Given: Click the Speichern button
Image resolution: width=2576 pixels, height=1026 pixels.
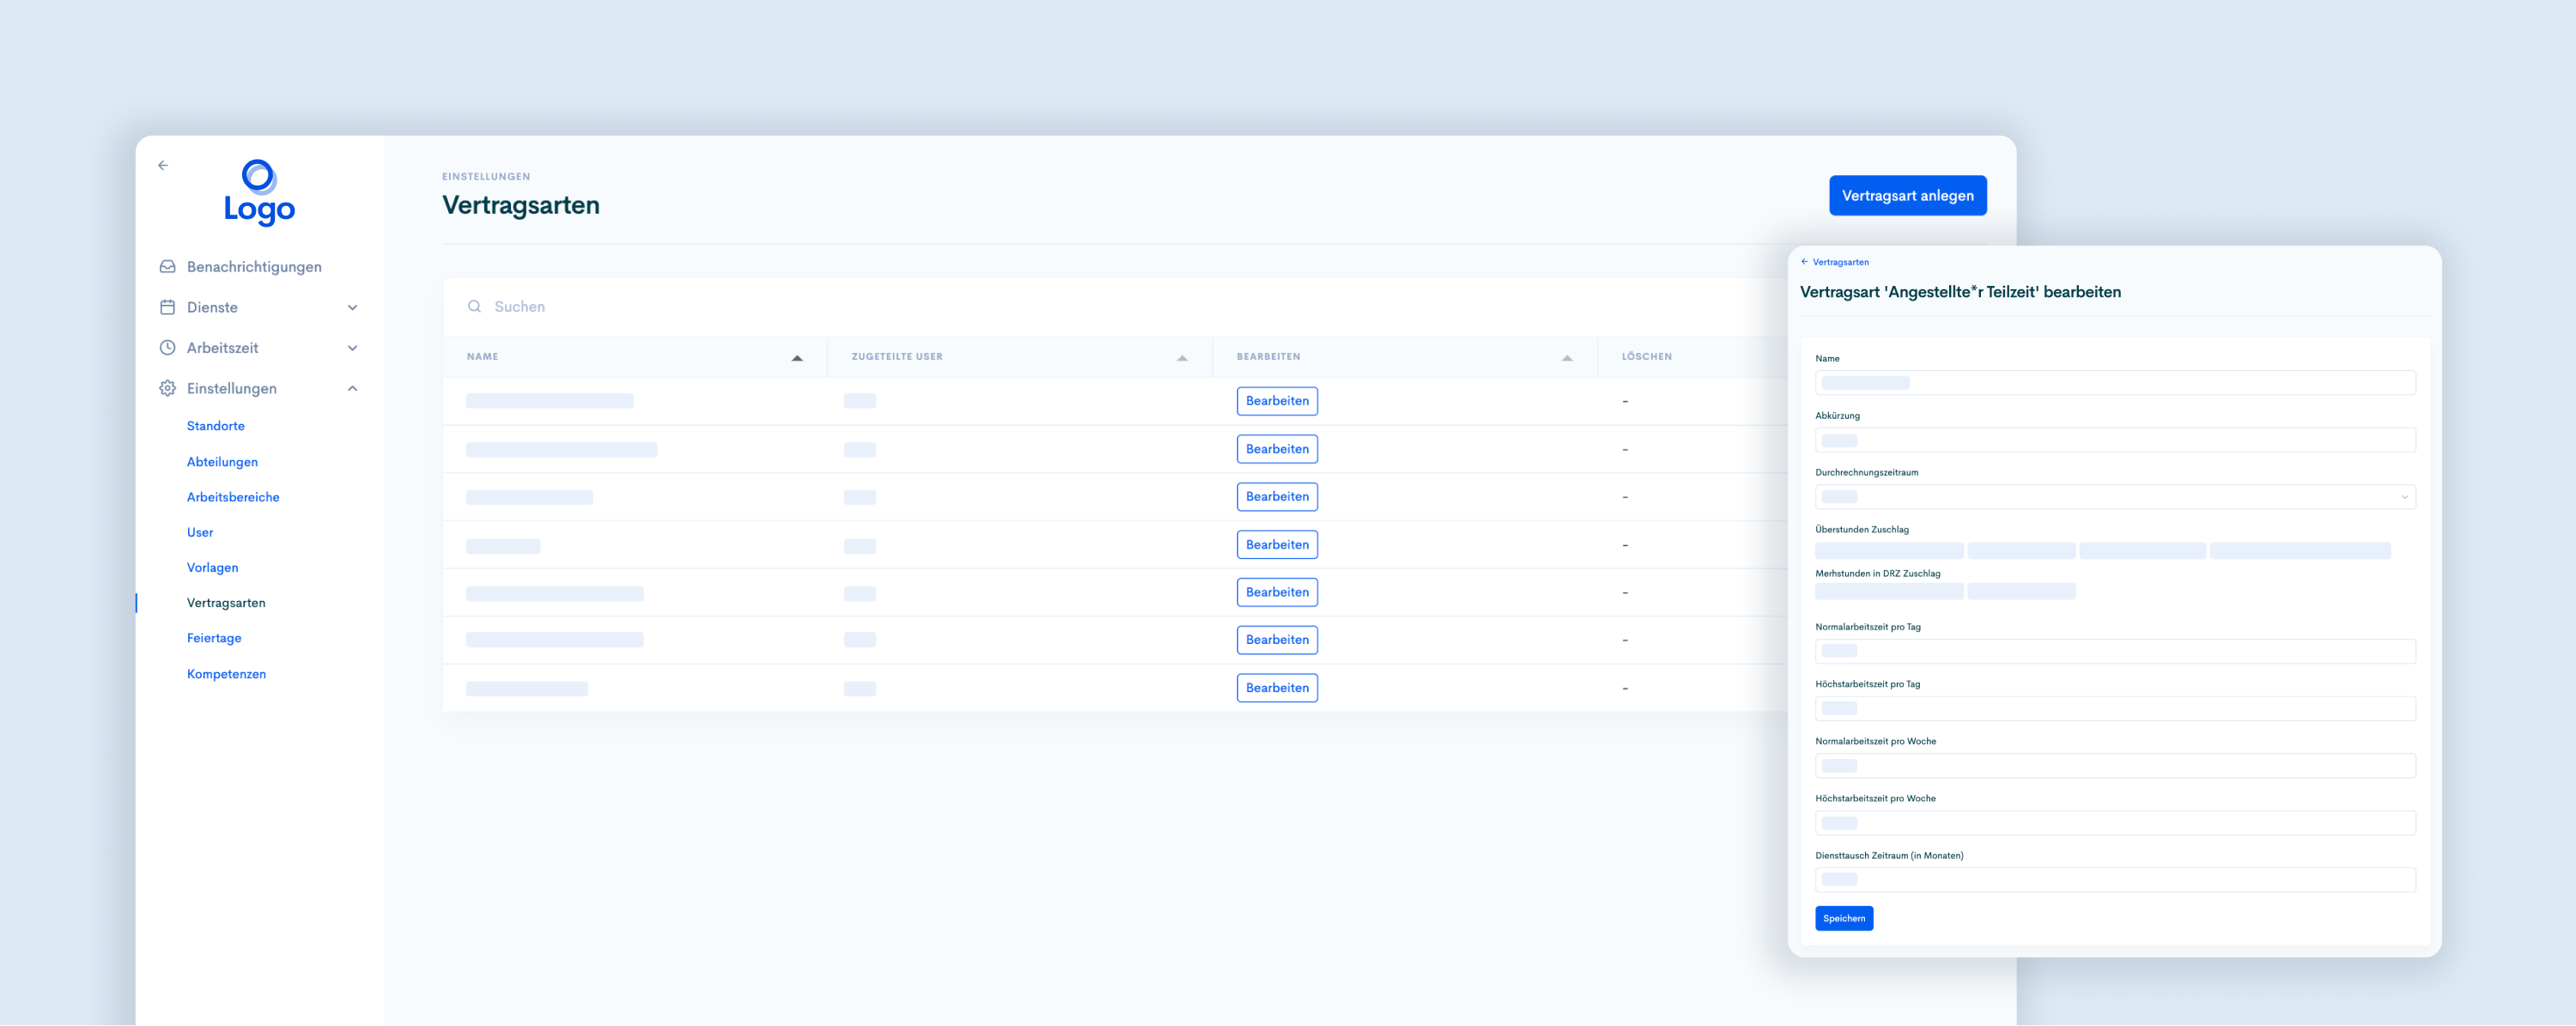Looking at the screenshot, I should [1843, 918].
